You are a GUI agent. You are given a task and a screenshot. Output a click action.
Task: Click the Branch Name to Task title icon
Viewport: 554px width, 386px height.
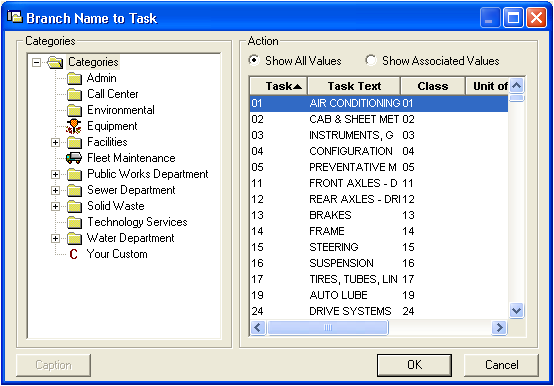[14, 17]
